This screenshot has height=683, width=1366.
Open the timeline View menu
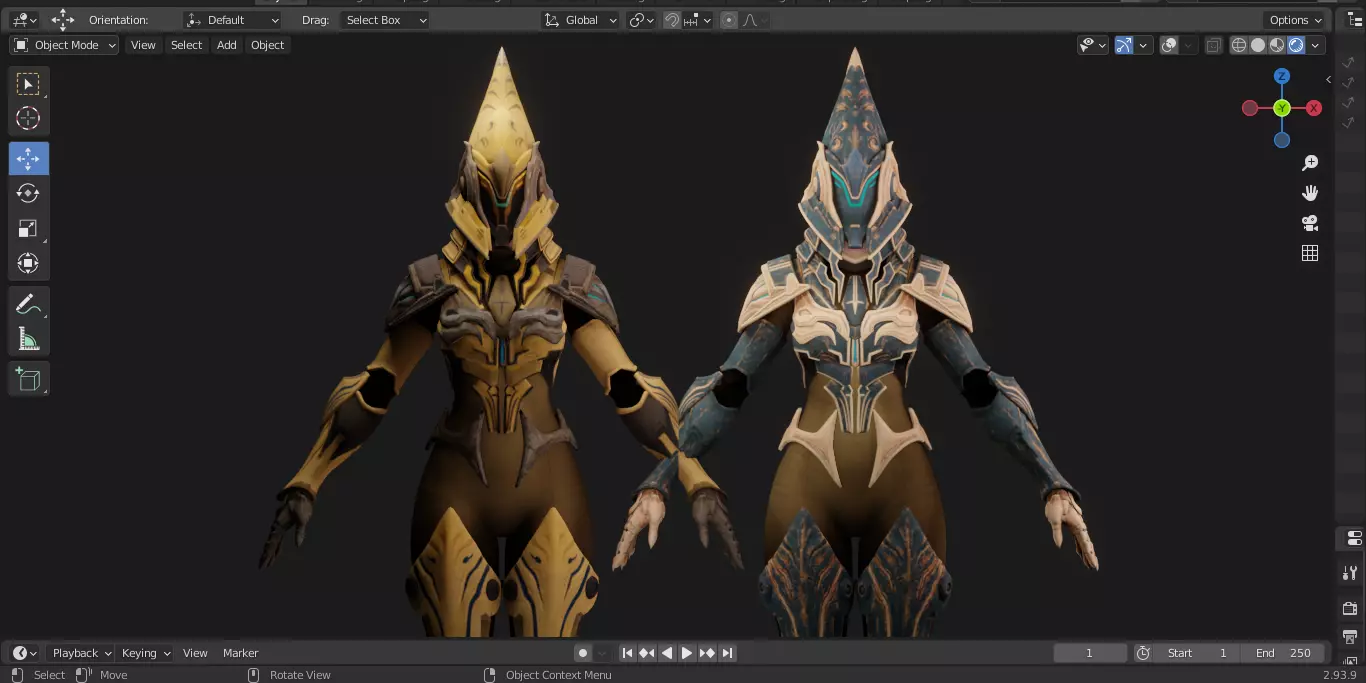195,653
